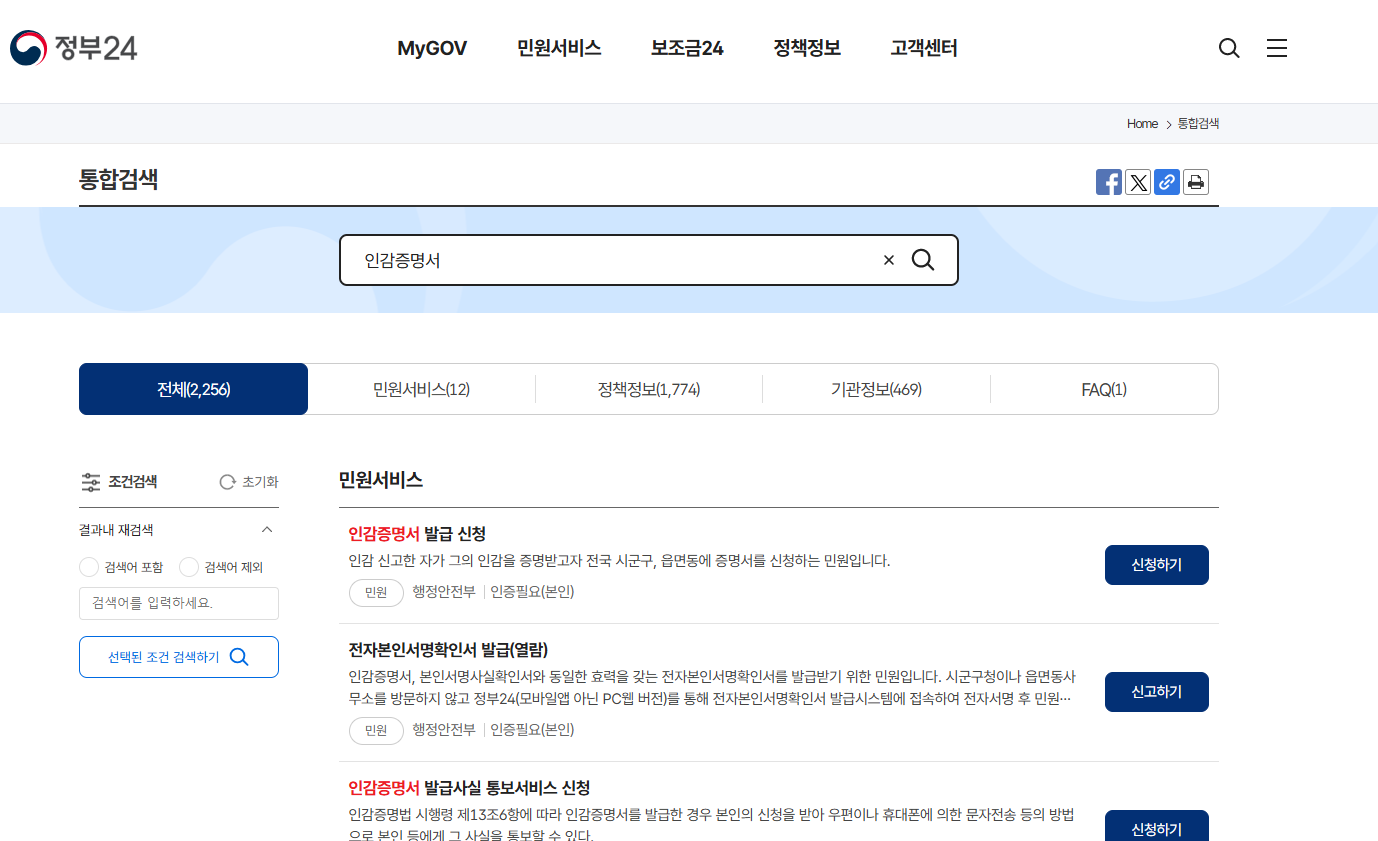Image resolution: width=1378 pixels, height=841 pixels.
Task: Reset filters via the 초기화 icon
Action: pyautogui.click(x=227, y=482)
